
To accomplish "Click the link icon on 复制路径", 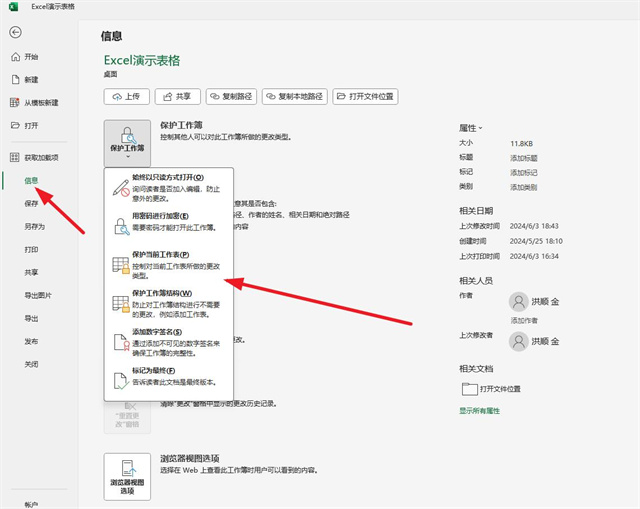I will pyautogui.click(x=215, y=97).
